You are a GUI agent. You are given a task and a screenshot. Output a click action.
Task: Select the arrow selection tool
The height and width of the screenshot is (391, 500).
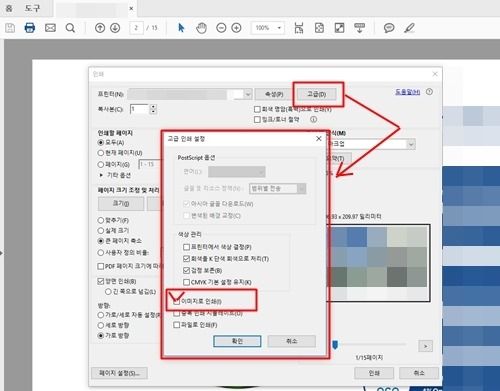point(181,28)
